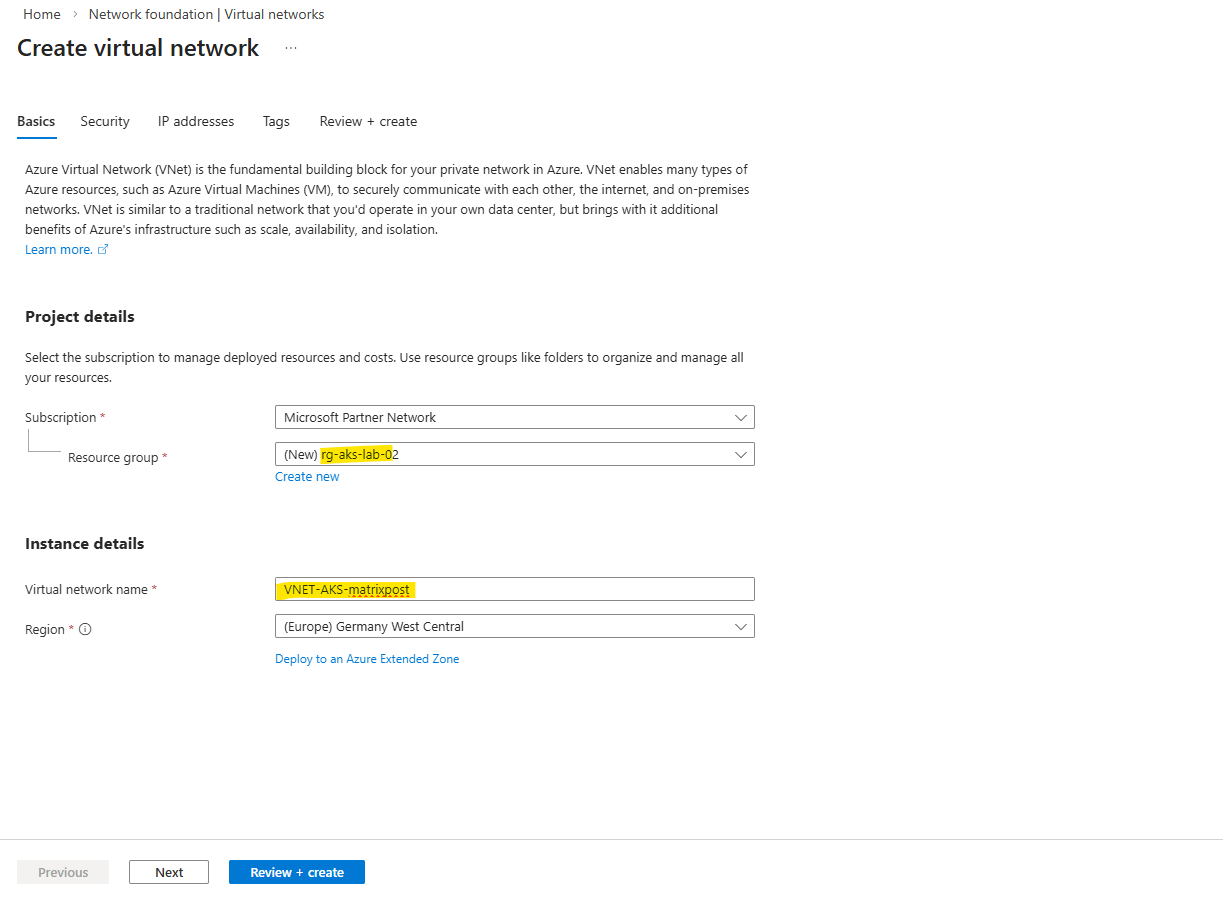Go to the Tags tab
The image size is (1223, 900).
click(276, 121)
